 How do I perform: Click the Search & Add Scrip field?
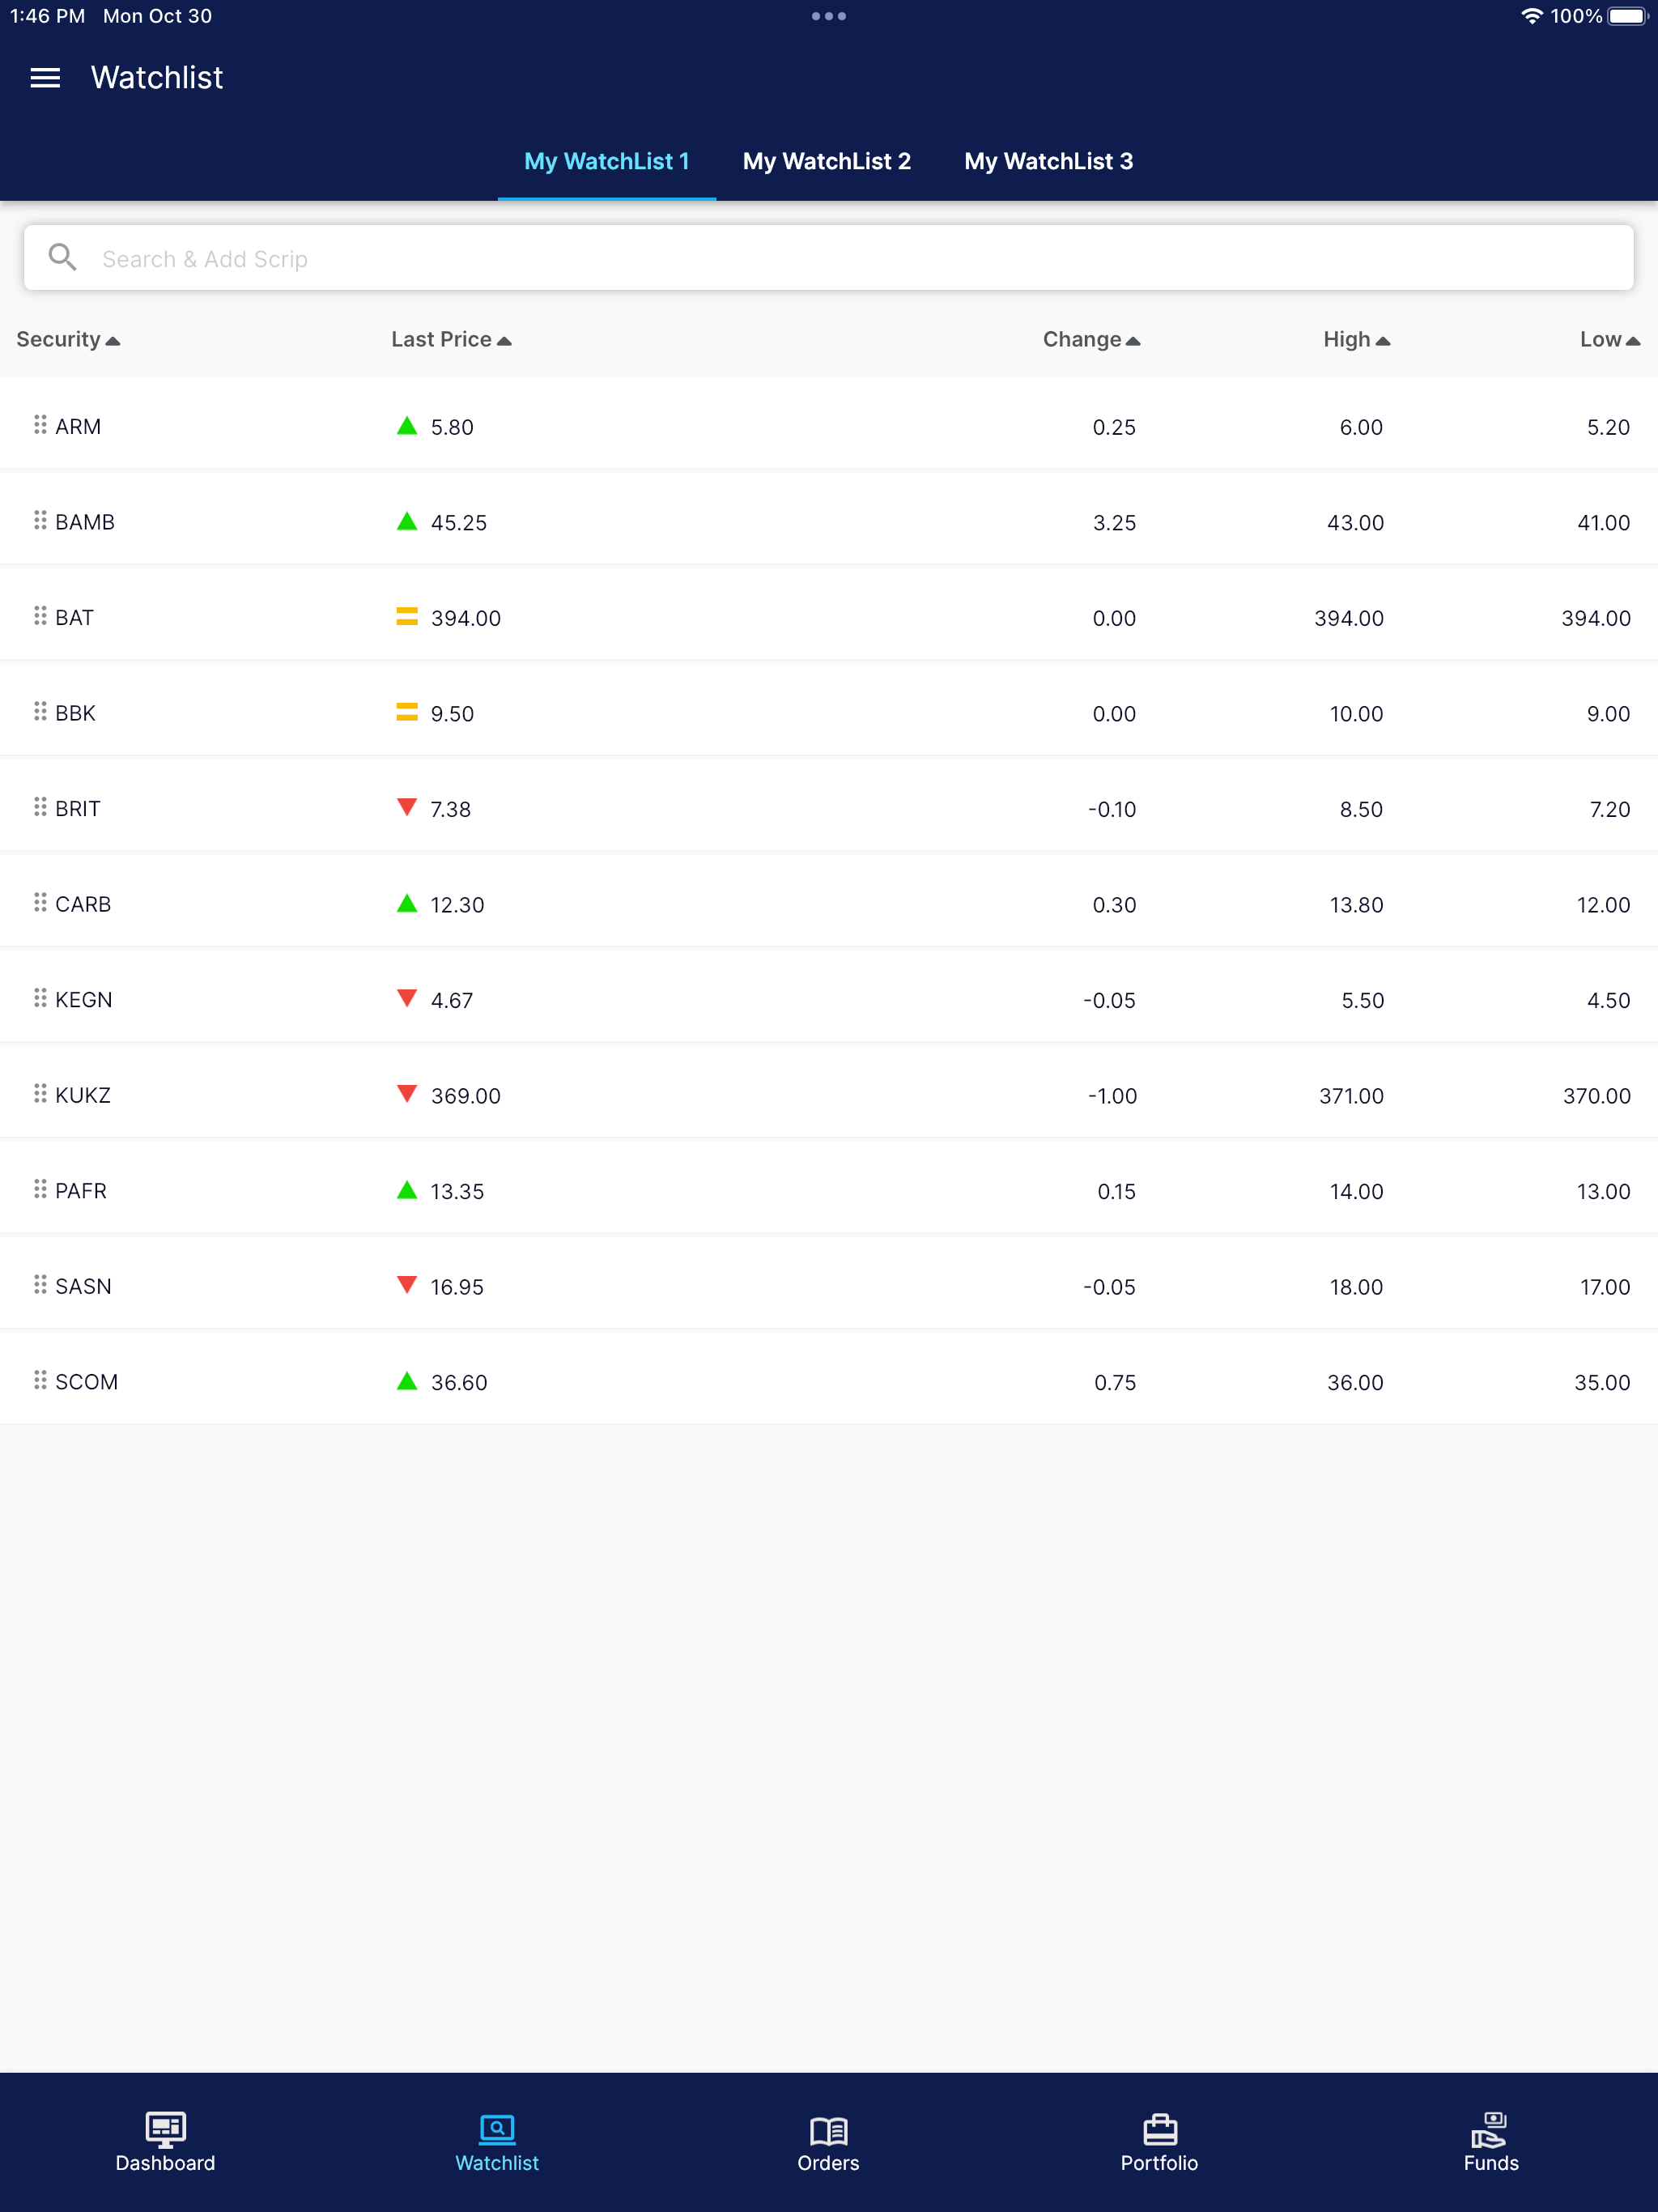(x=500, y=257)
